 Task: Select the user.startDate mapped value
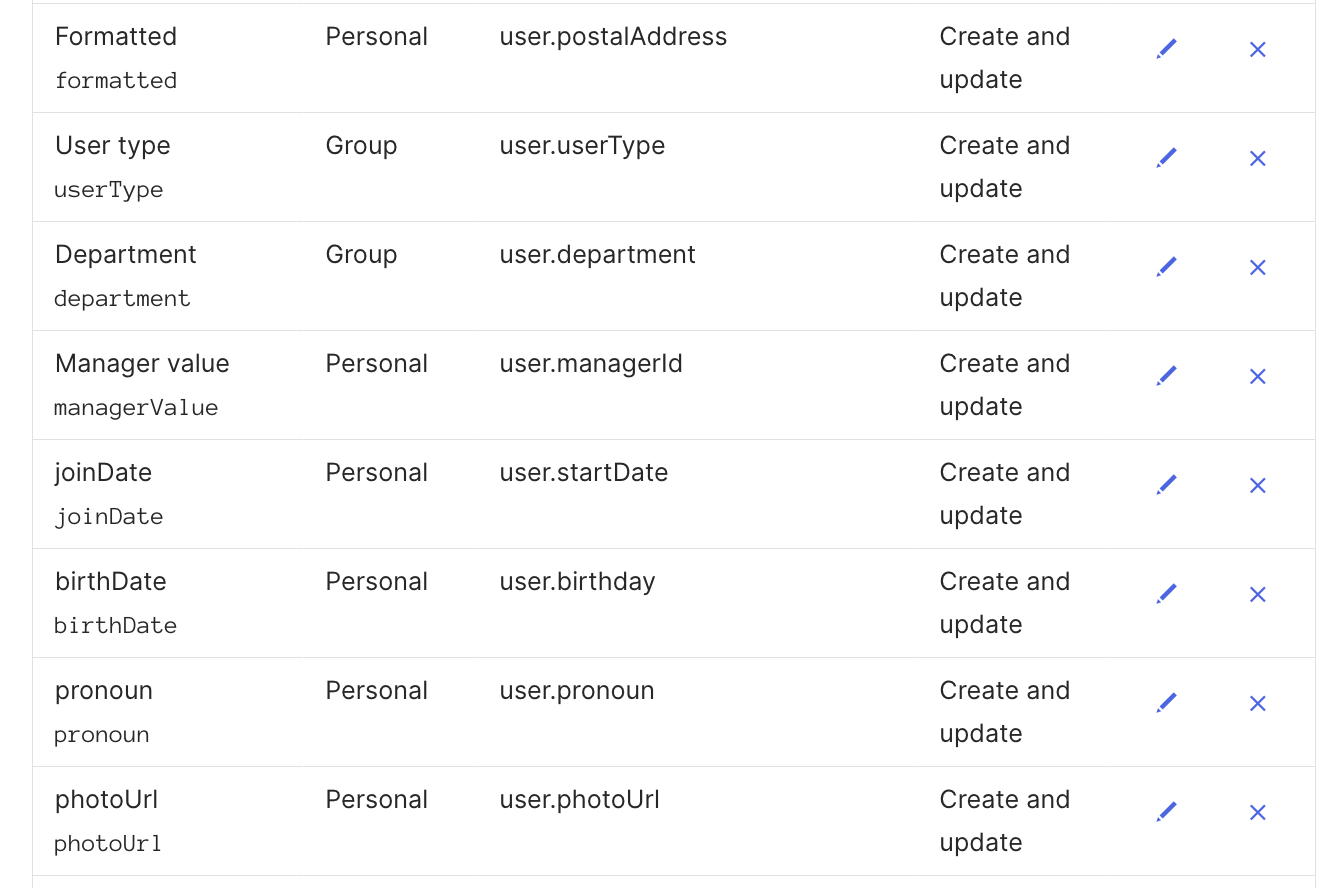[584, 473]
